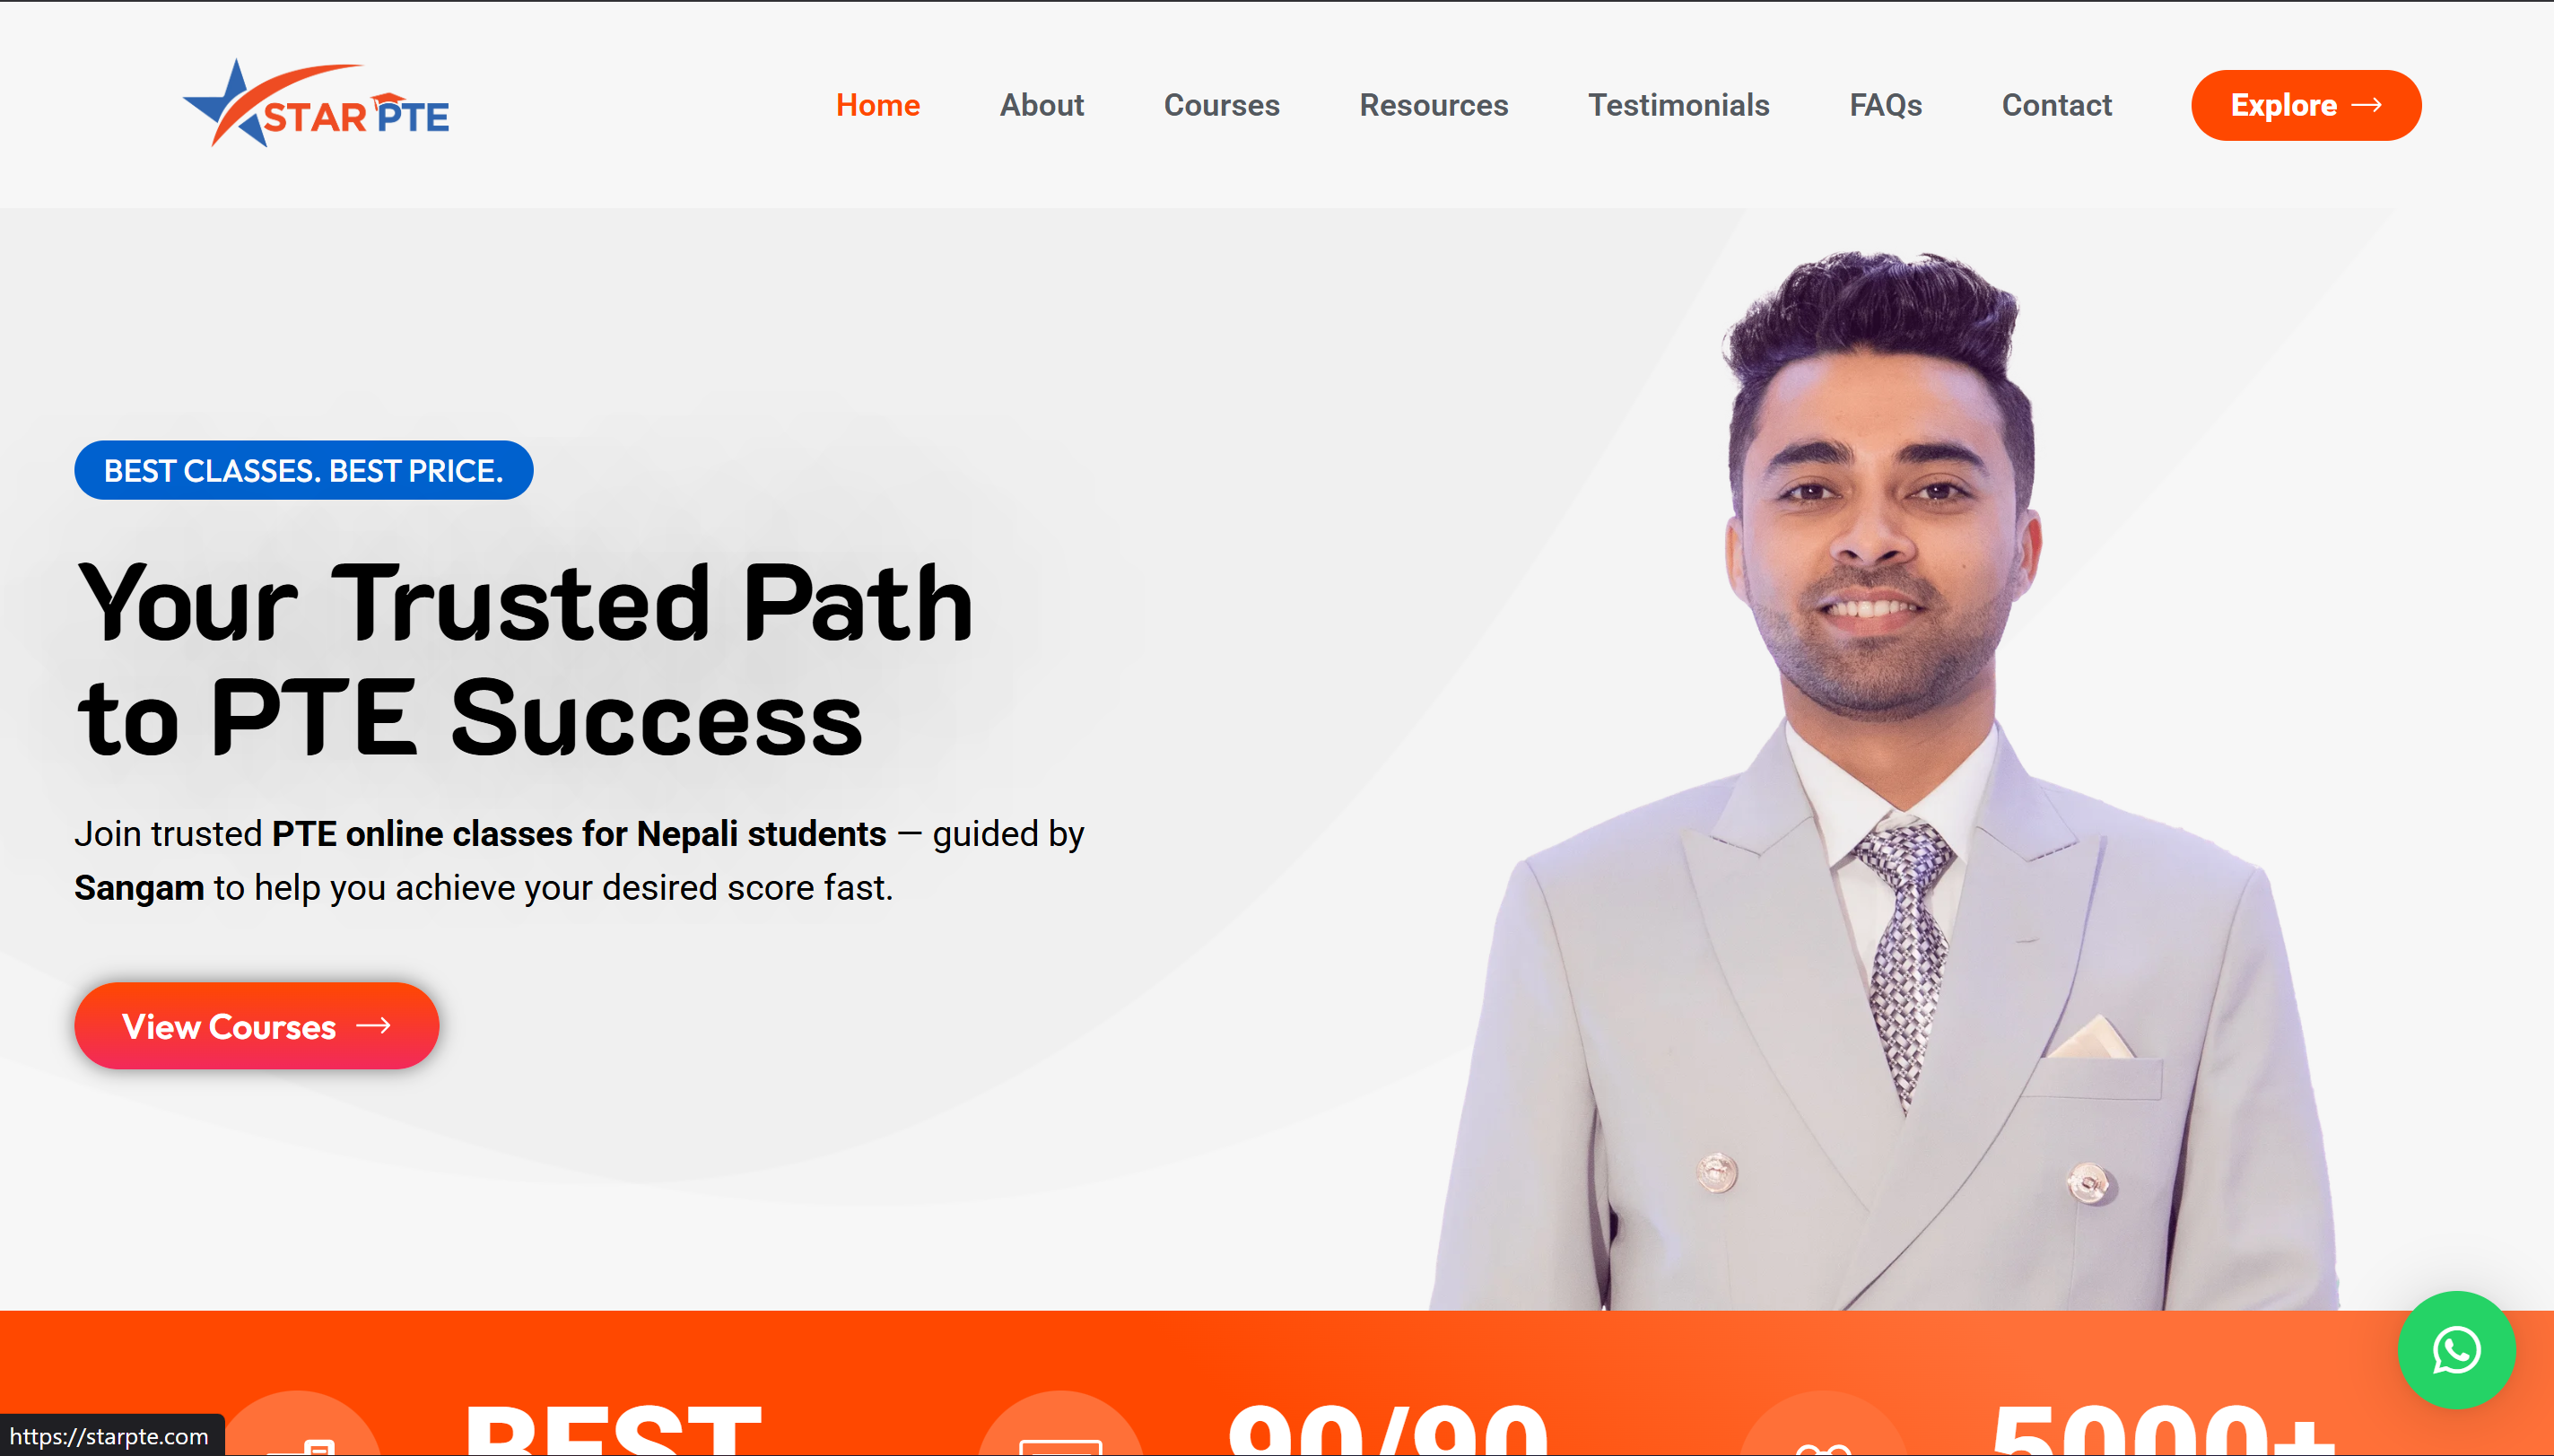The image size is (2554, 1456).
Task: Click the arrow inside the Explore button
Action: pos(2367,105)
